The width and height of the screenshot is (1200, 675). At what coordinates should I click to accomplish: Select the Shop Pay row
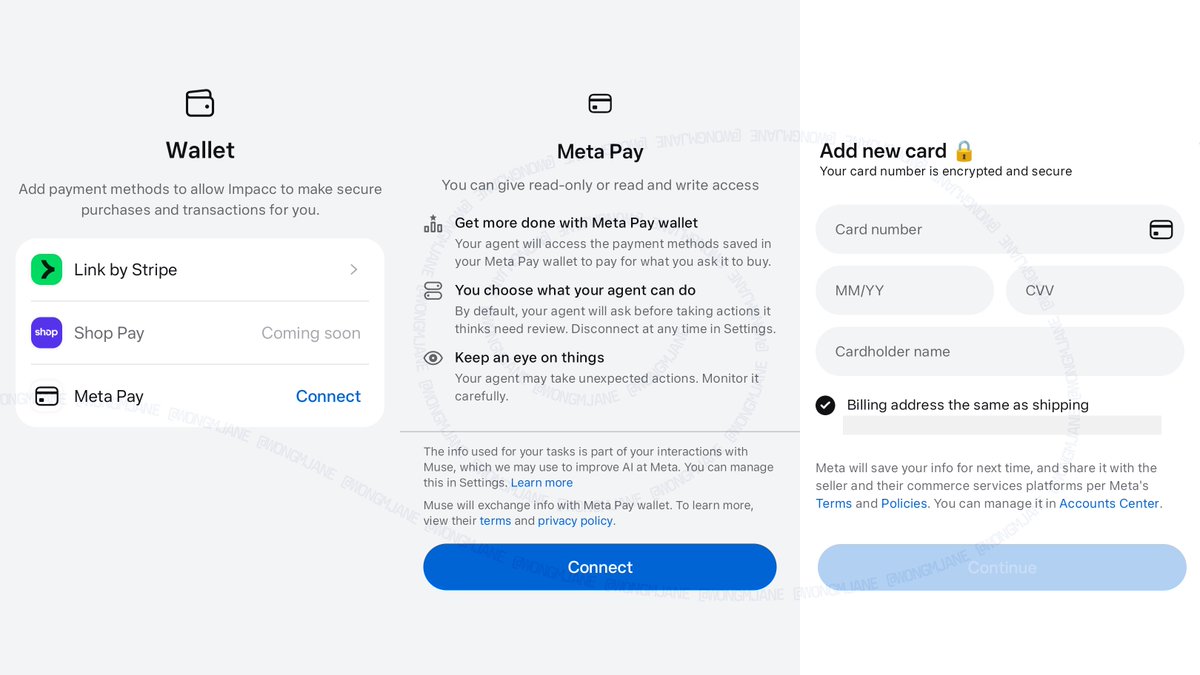200,333
